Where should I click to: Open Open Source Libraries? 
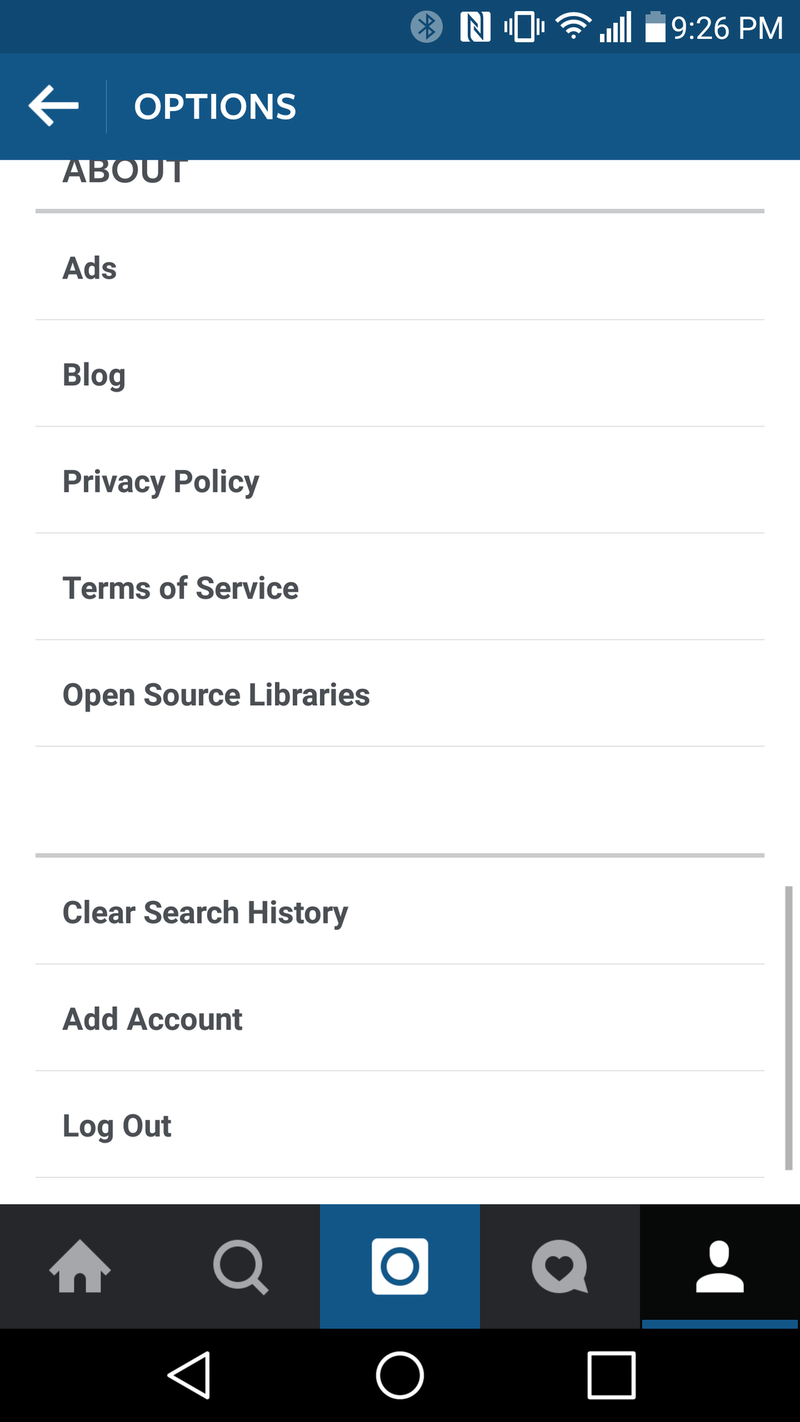pos(400,694)
